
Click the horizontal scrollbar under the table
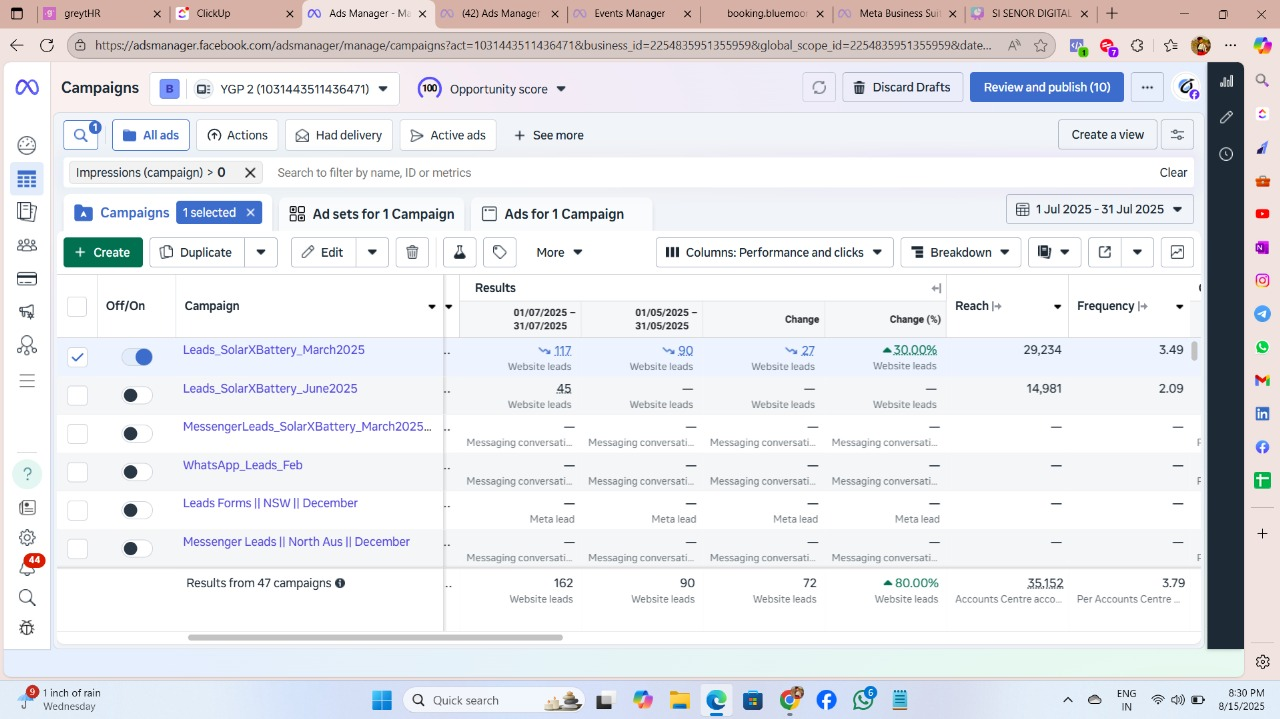tap(375, 637)
